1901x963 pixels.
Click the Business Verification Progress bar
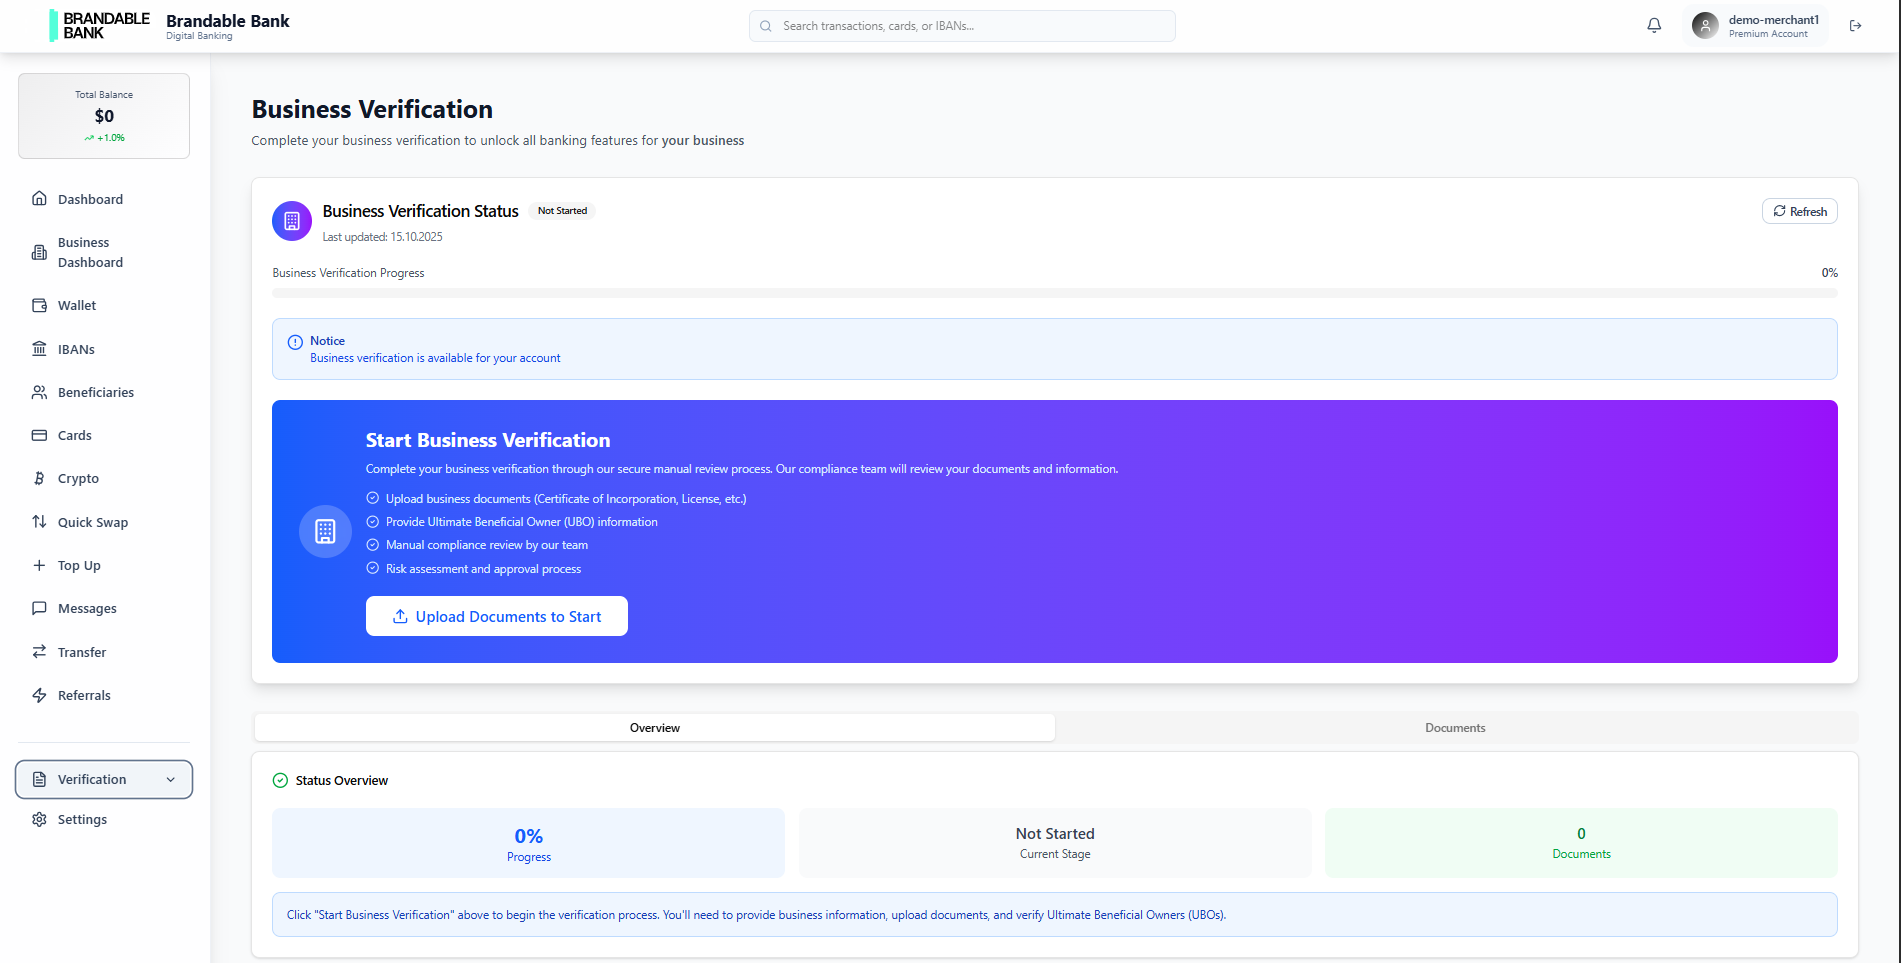1054,293
